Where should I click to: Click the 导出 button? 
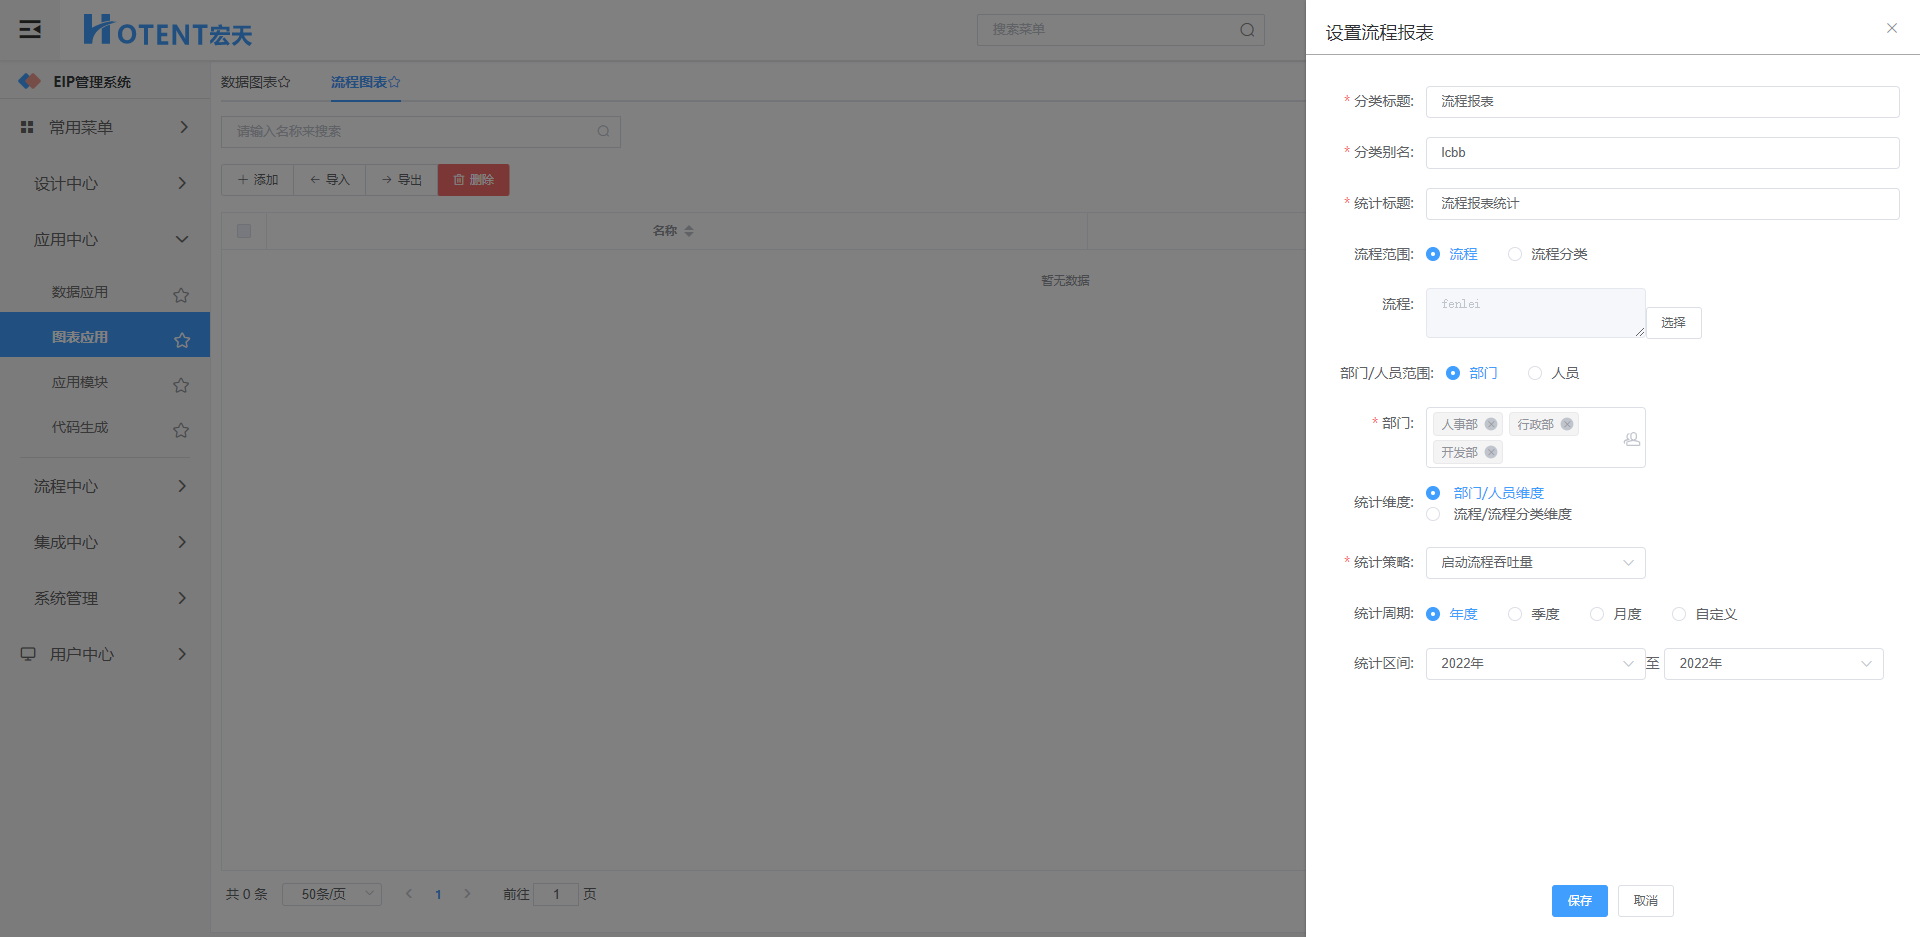(401, 180)
